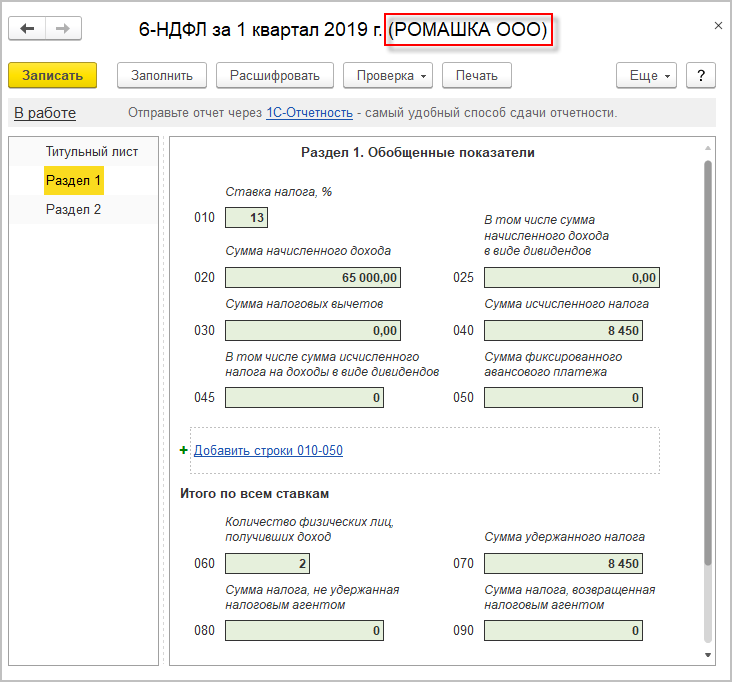This screenshot has width=732, height=682.
Task: Click the Печать button
Action: (x=477, y=75)
